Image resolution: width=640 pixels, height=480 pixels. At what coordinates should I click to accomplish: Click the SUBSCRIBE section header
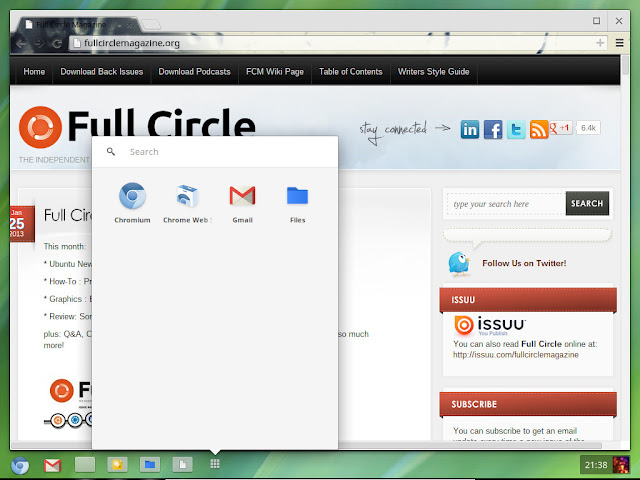528,404
